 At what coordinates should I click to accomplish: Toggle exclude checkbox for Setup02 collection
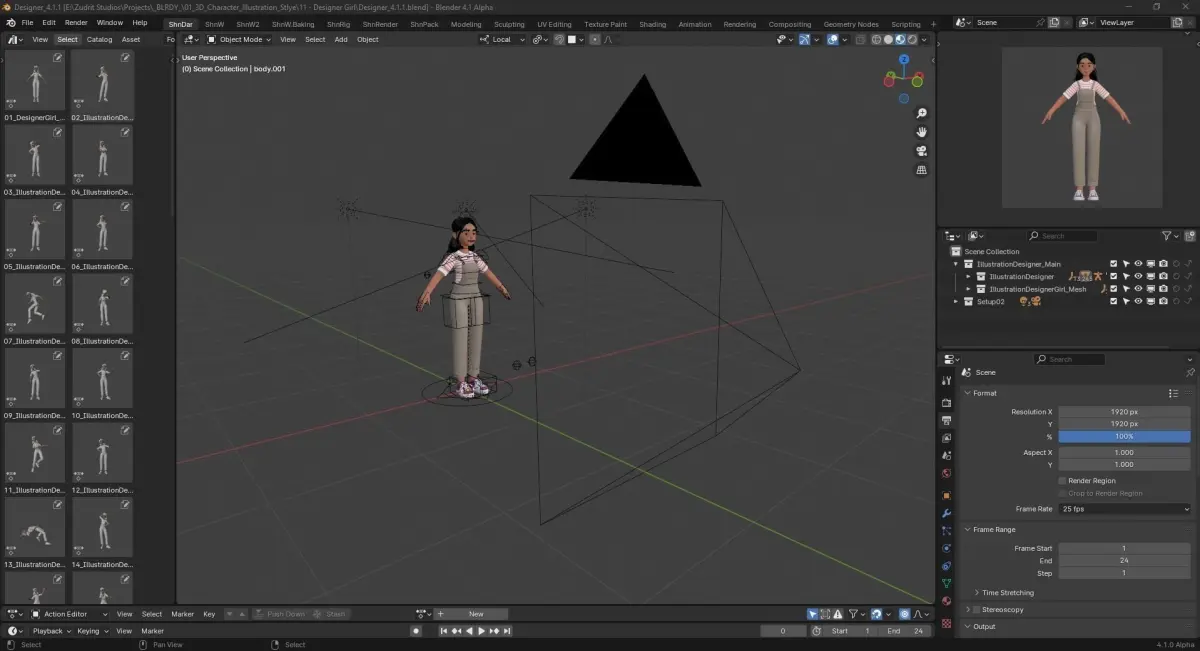(x=1113, y=301)
